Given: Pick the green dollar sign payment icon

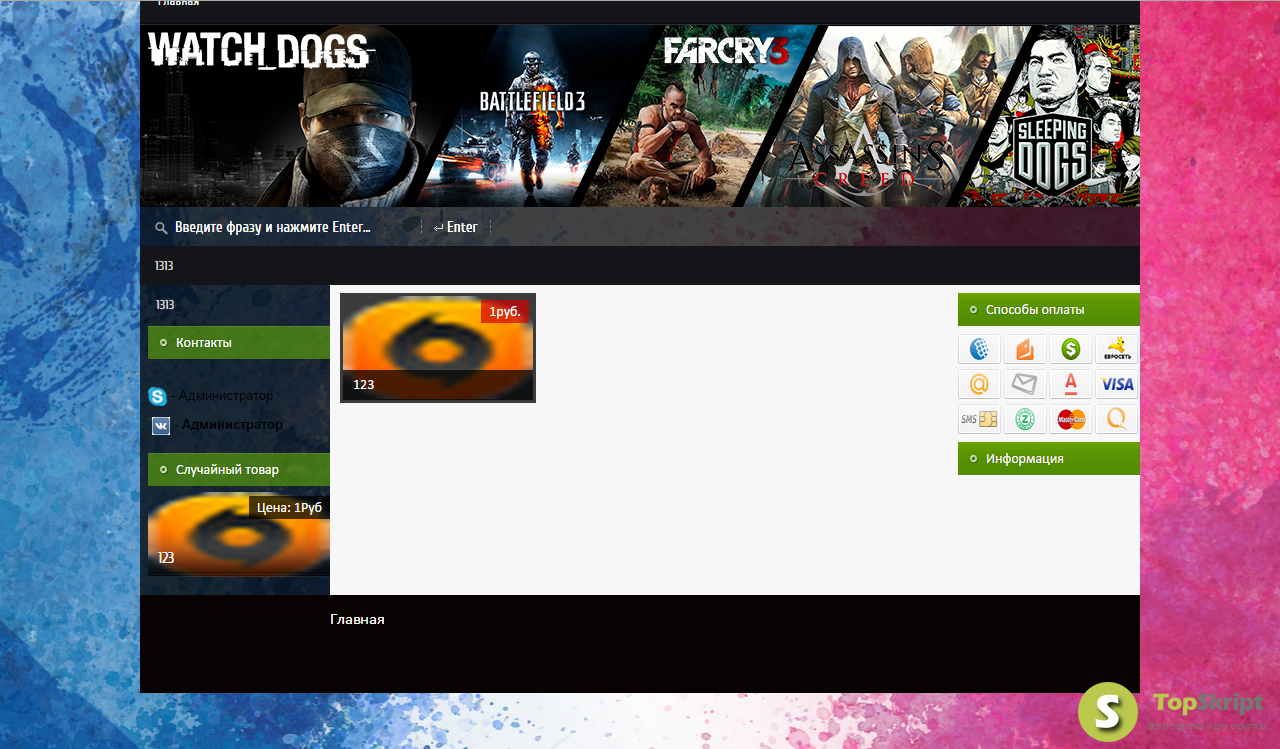Looking at the screenshot, I should click(x=1071, y=349).
